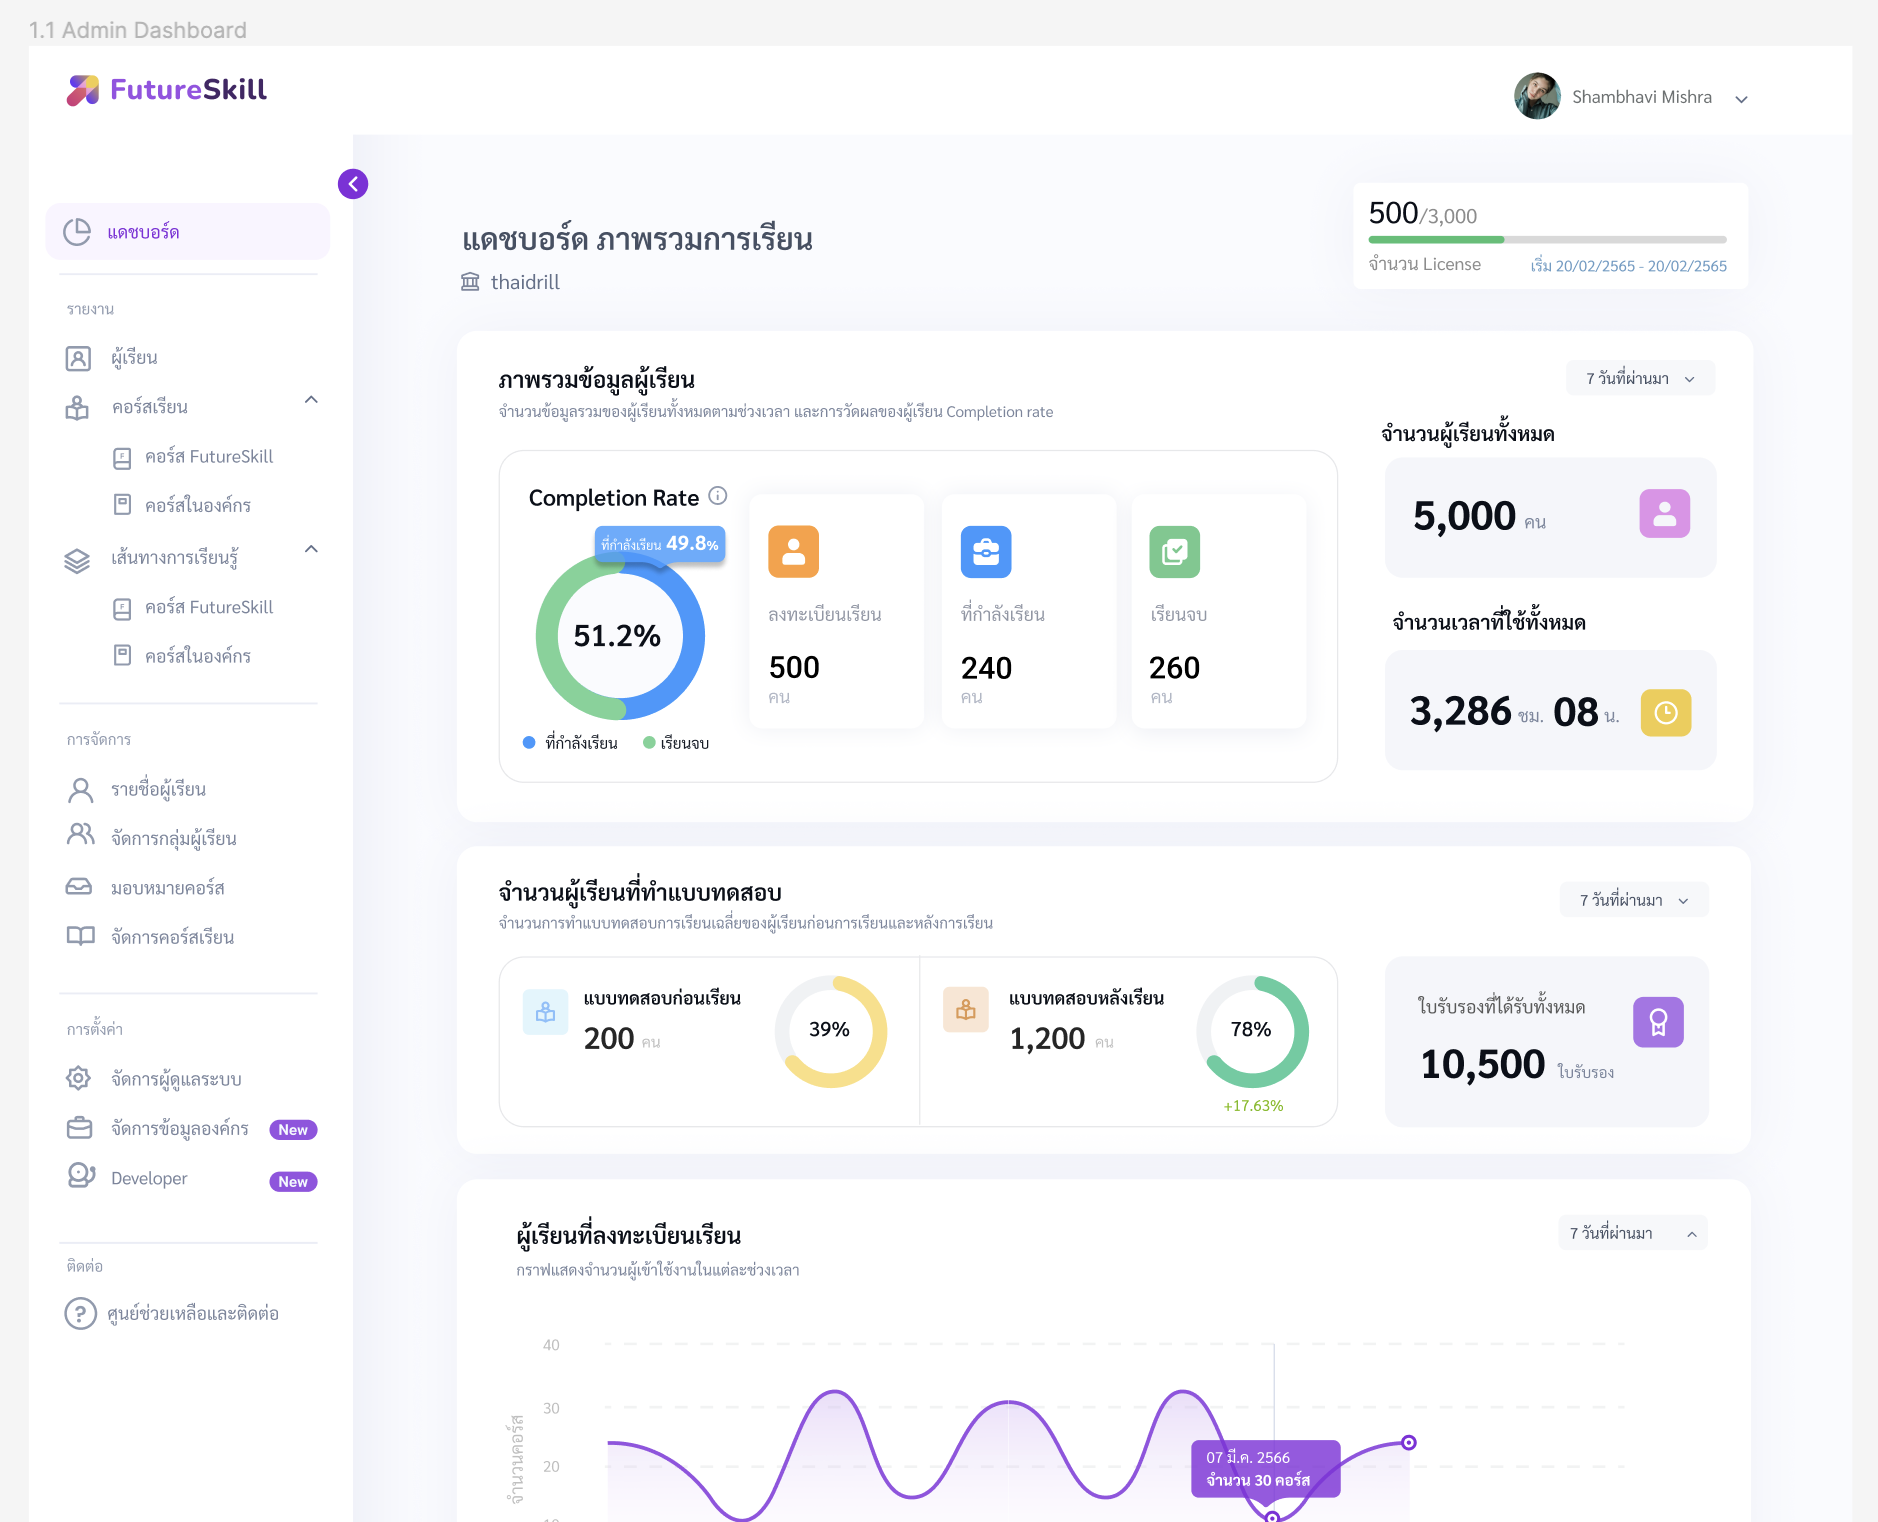
Task: Click the purple certificate ribbon icon
Action: pos(1659,1022)
